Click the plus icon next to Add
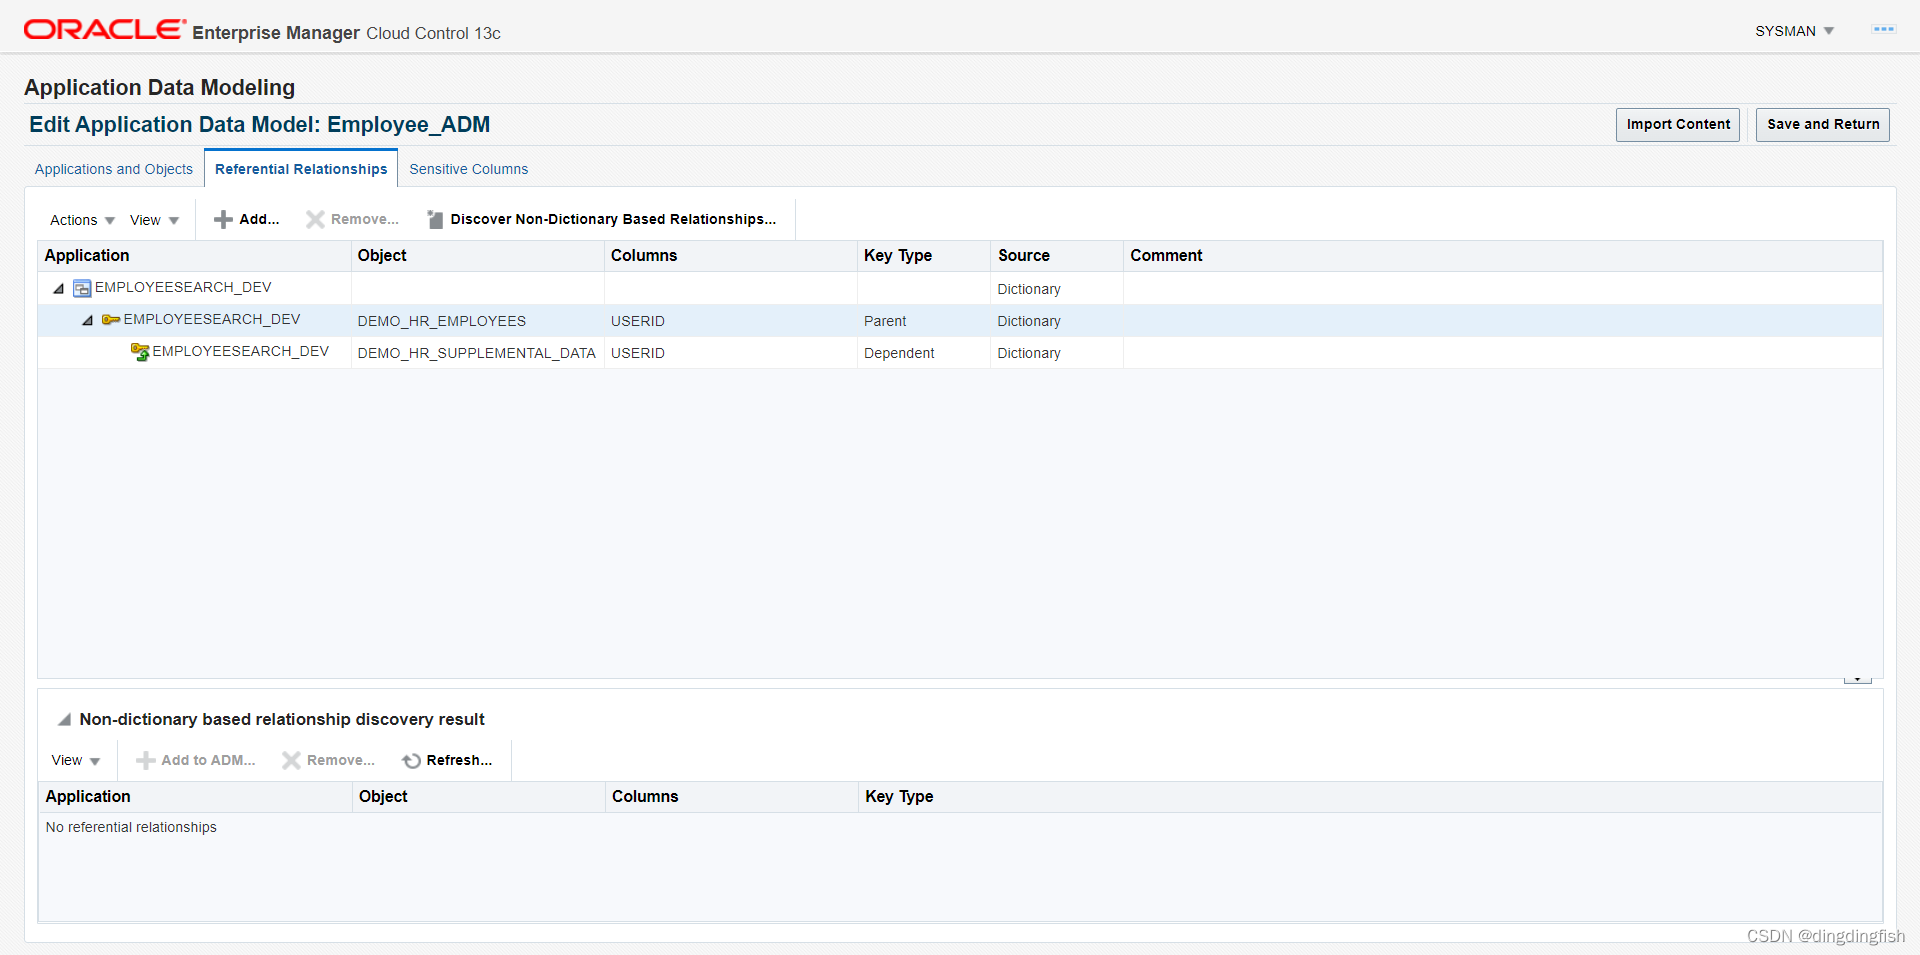The width and height of the screenshot is (1920, 955). point(223,219)
